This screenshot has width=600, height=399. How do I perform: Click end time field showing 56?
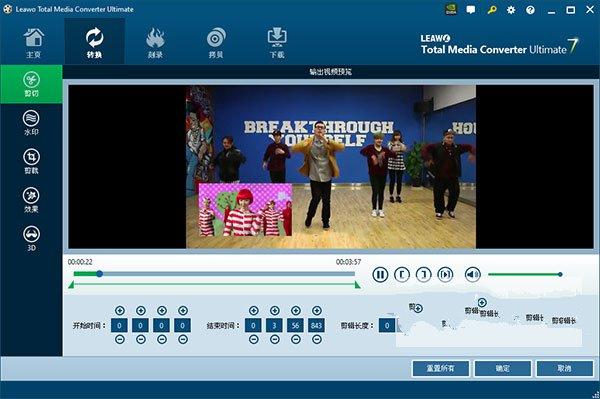point(295,325)
